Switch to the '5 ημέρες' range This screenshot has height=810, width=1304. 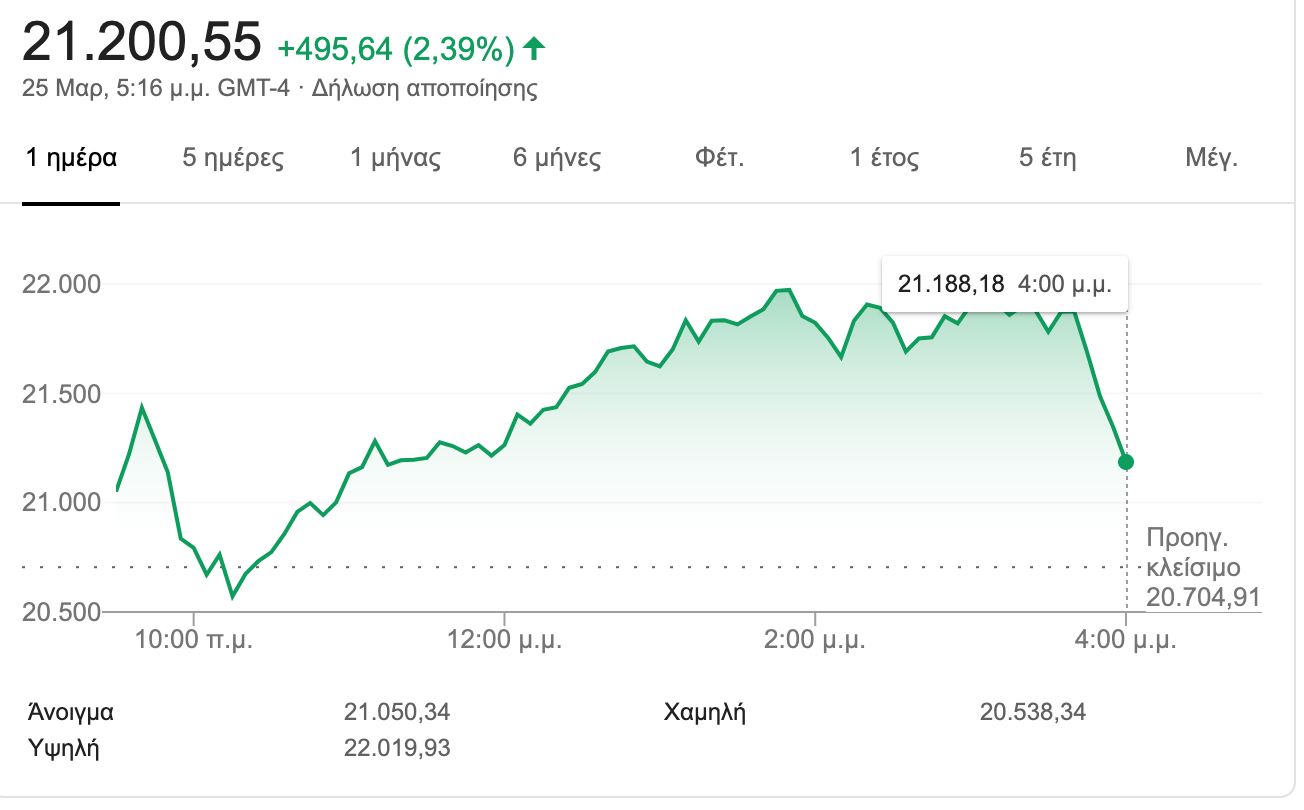[233, 158]
